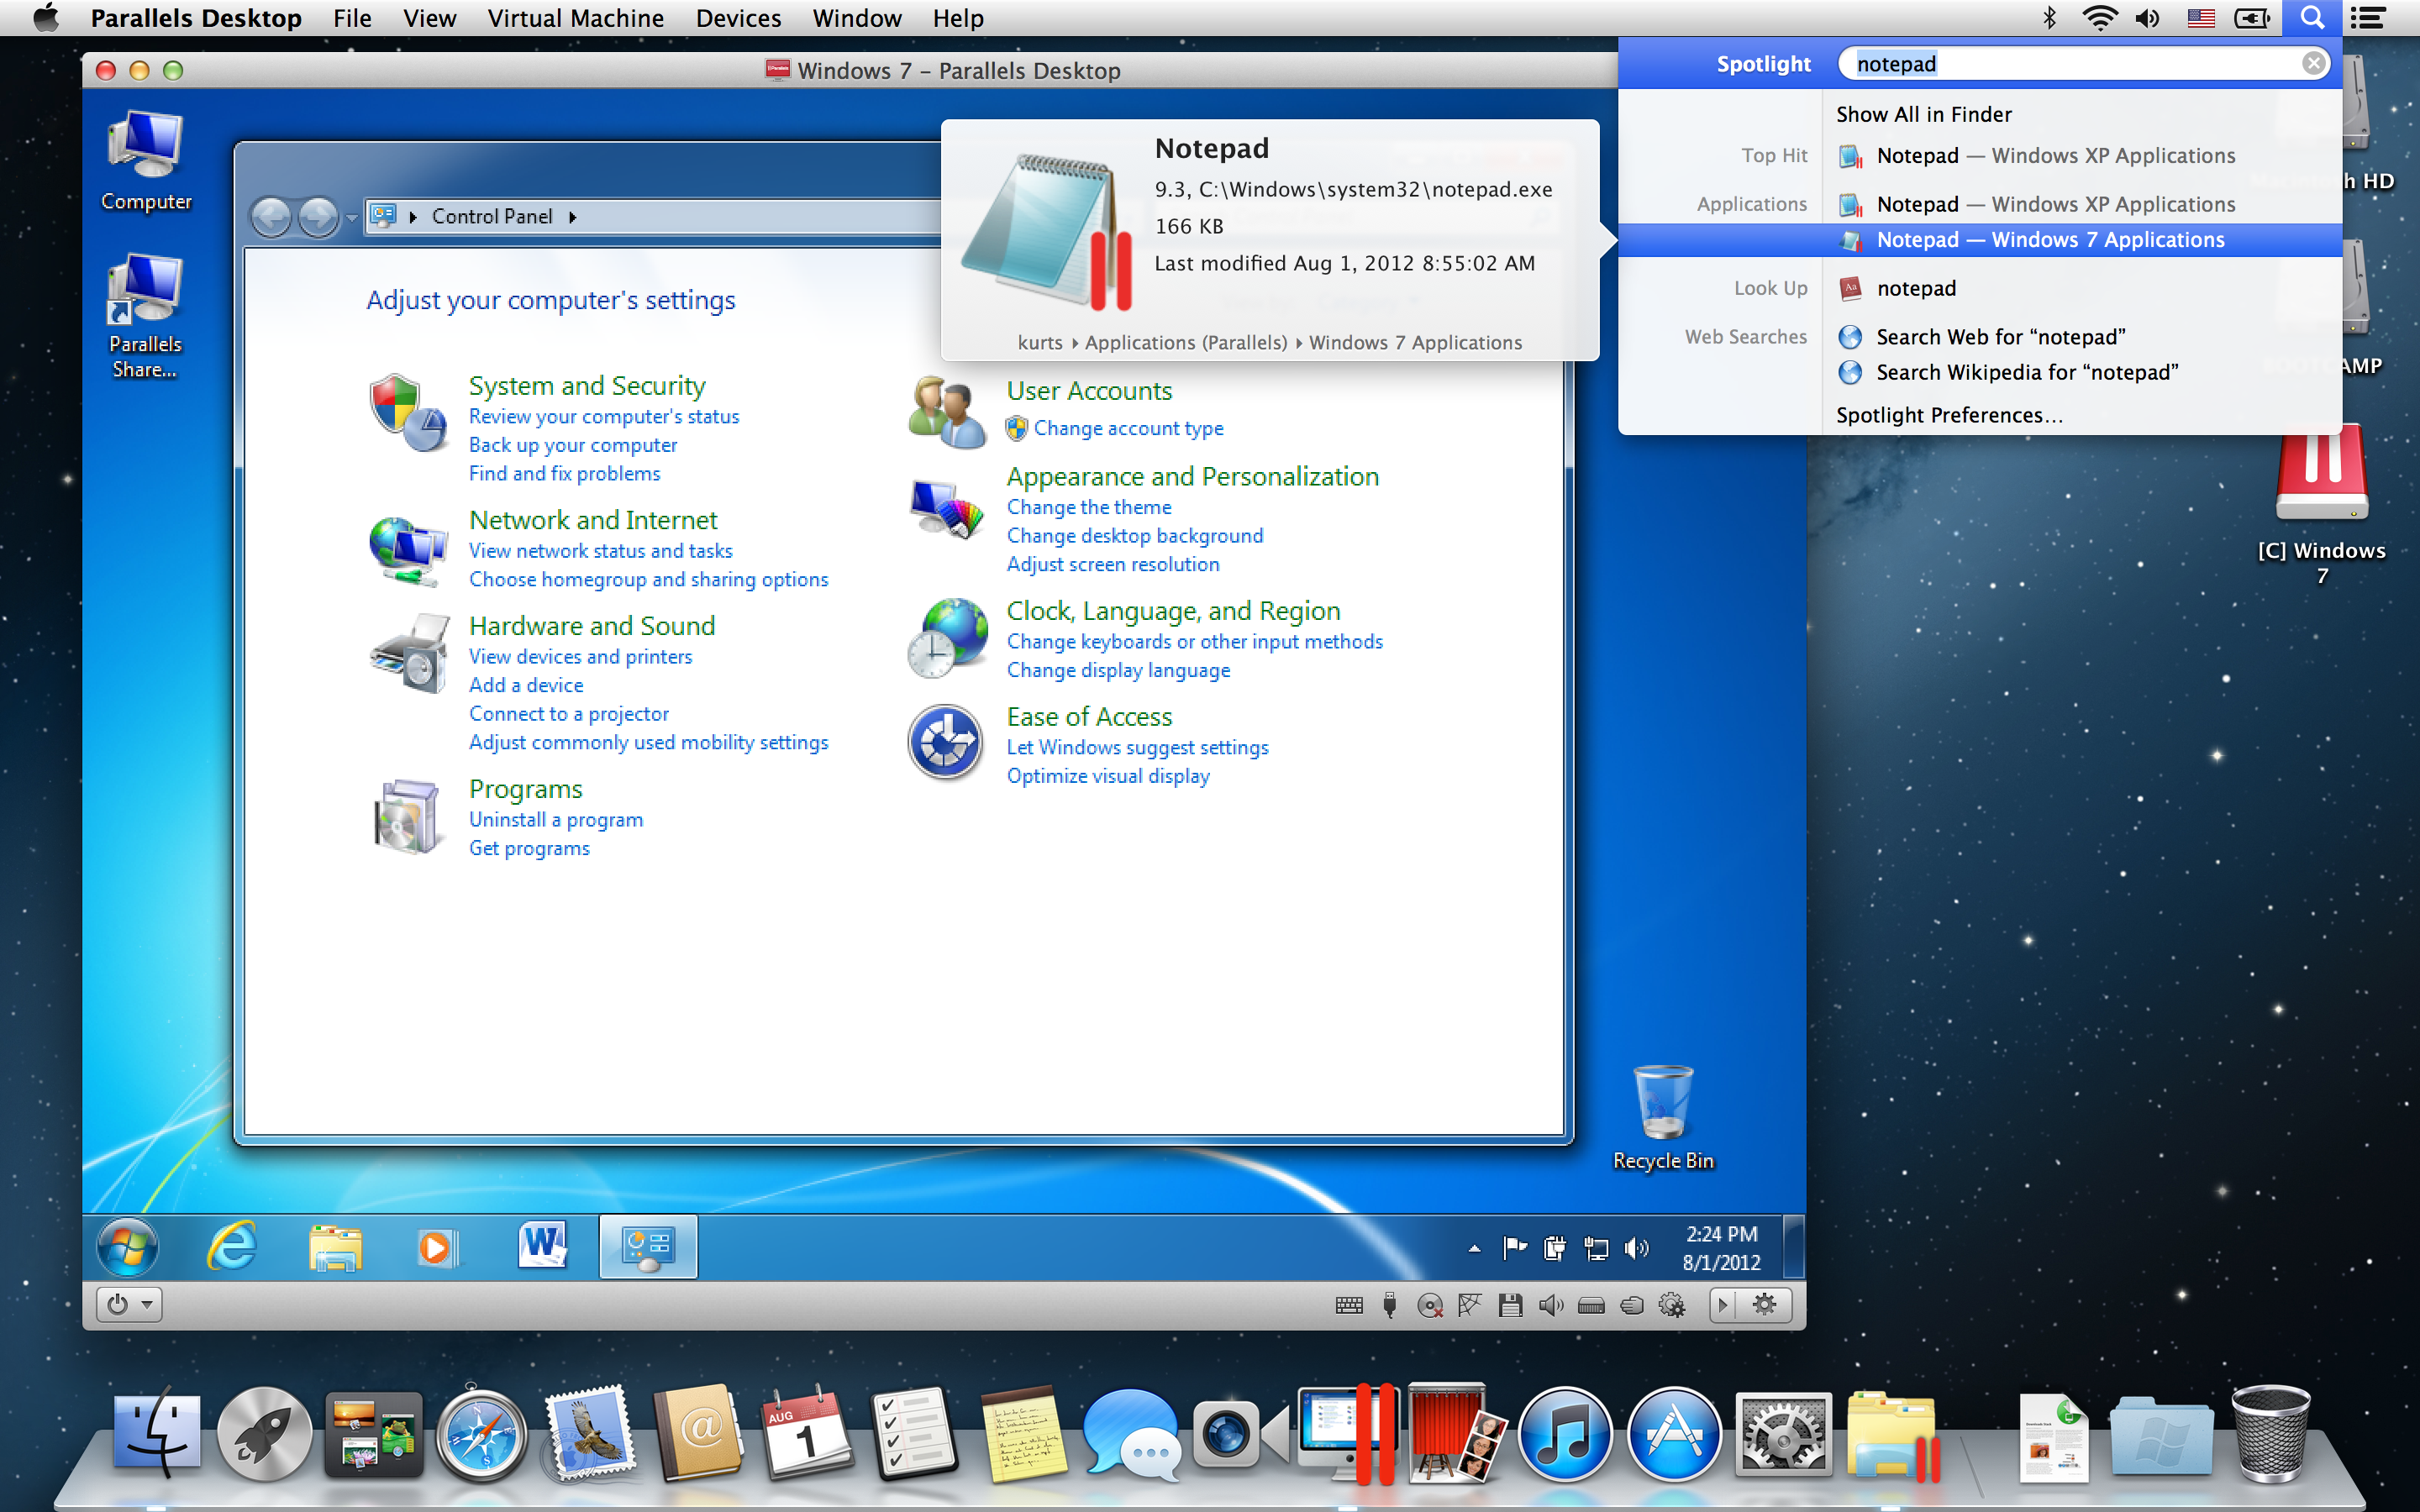Click Control Panel Back button
The image size is (2420, 1512).
click(x=272, y=217)
